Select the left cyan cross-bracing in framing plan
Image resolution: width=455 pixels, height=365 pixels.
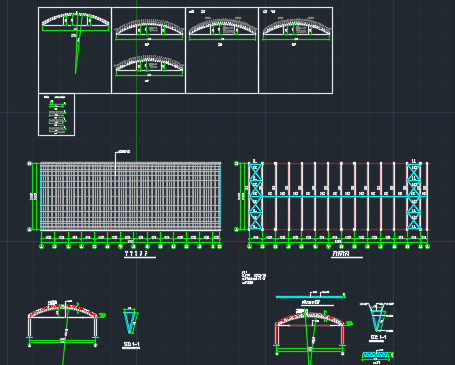[x=255, y=196]
